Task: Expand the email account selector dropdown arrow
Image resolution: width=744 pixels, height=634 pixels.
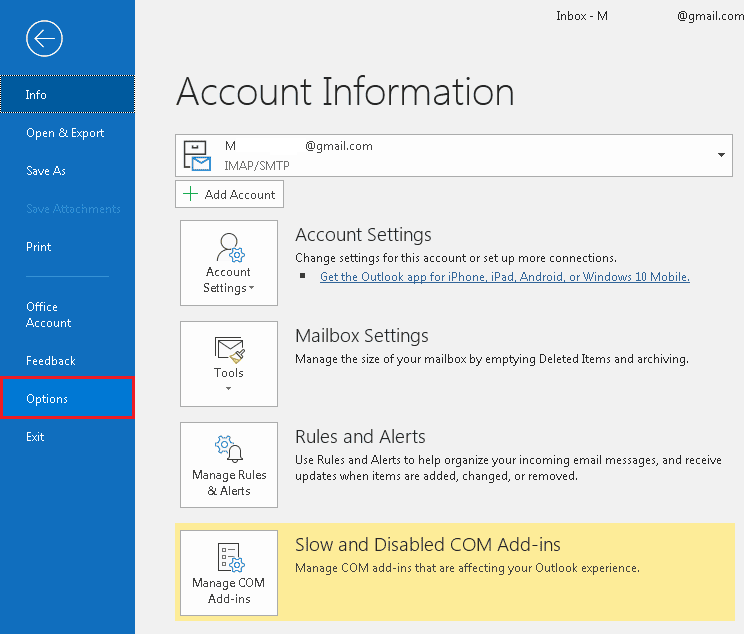Action: pyautogui.click(x=721, y=155)
